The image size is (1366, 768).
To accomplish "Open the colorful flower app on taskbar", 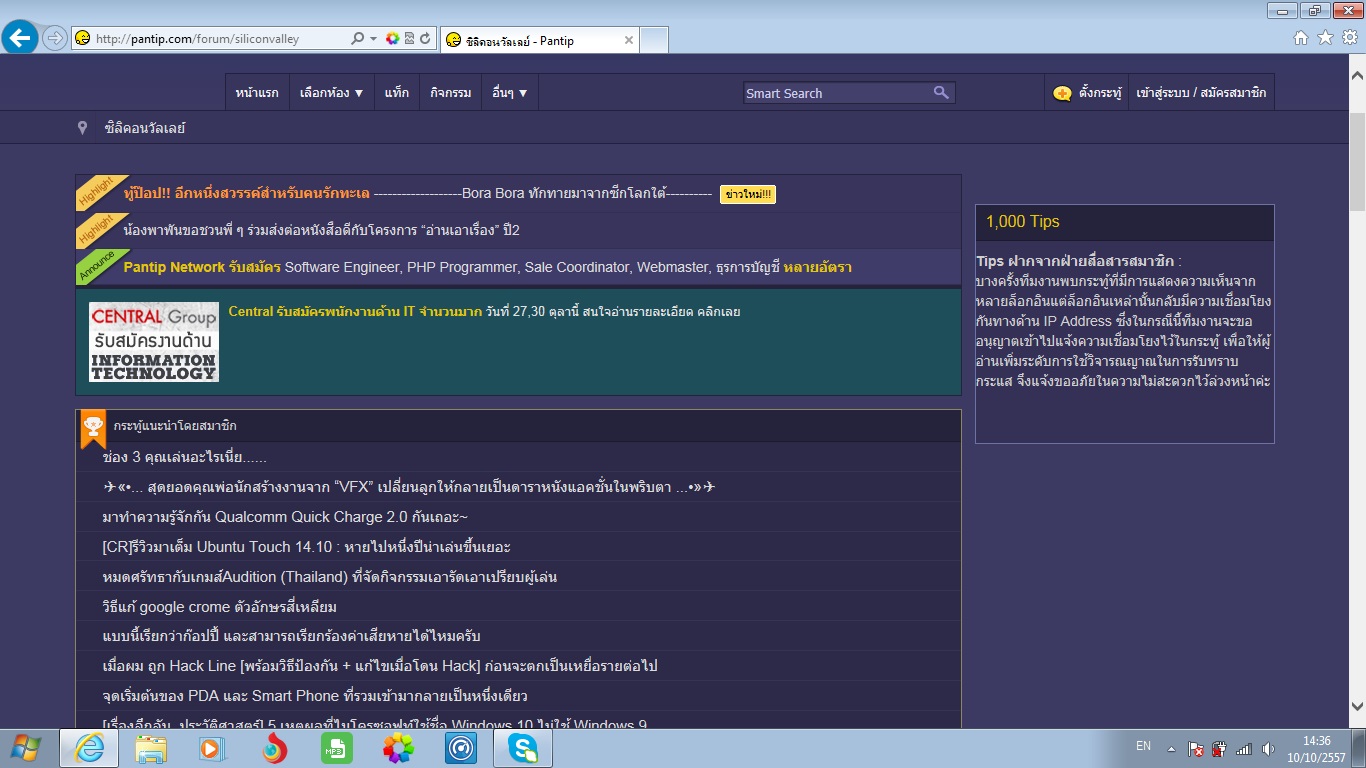I will [398, 748].
